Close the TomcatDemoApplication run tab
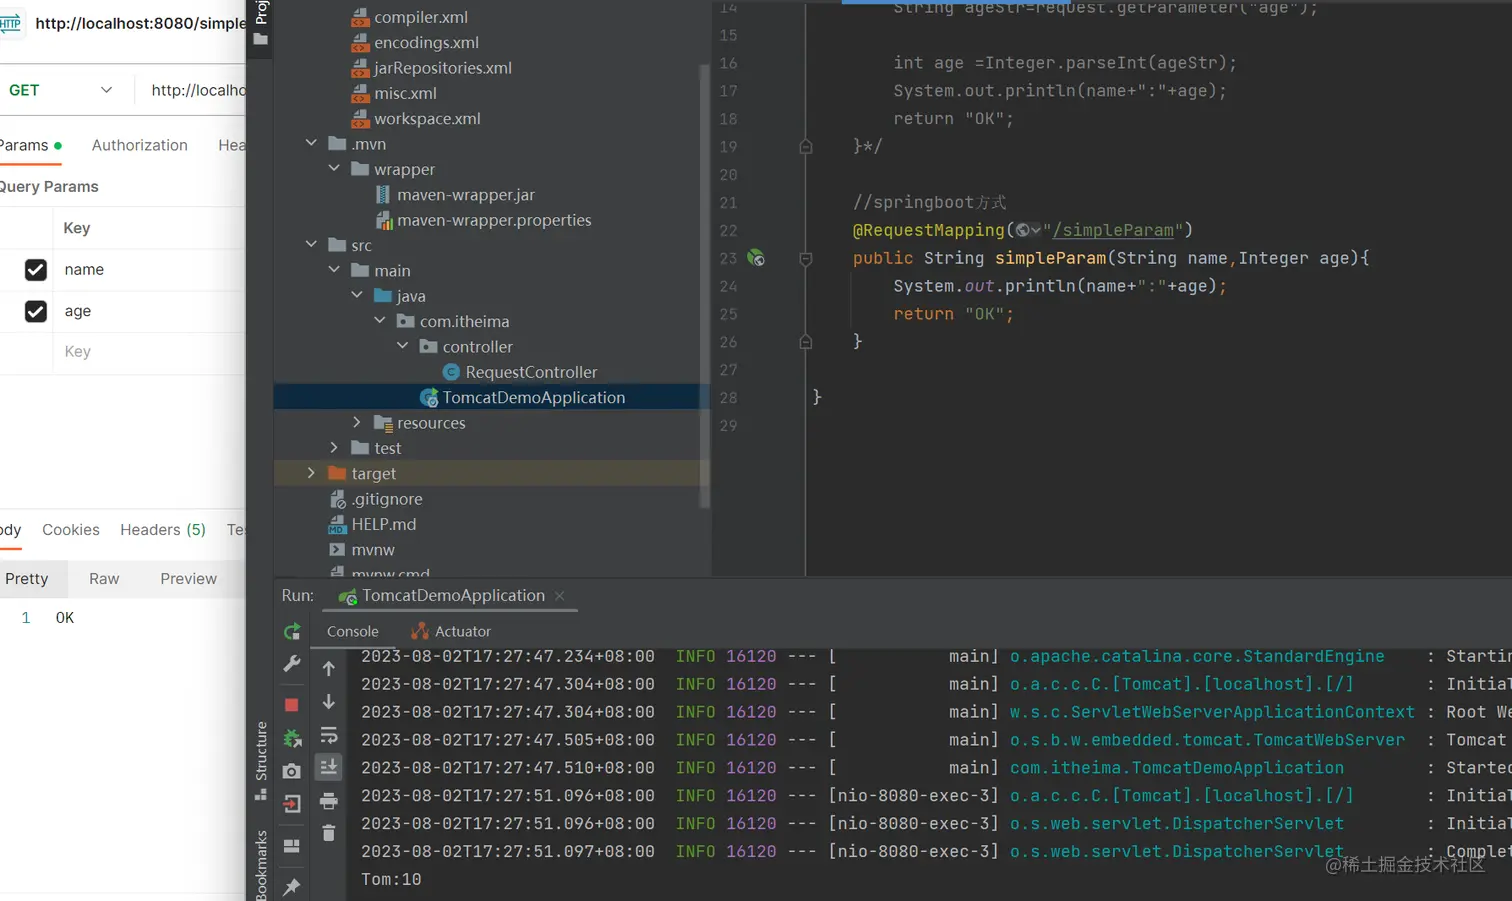 (x=560, y=596)
